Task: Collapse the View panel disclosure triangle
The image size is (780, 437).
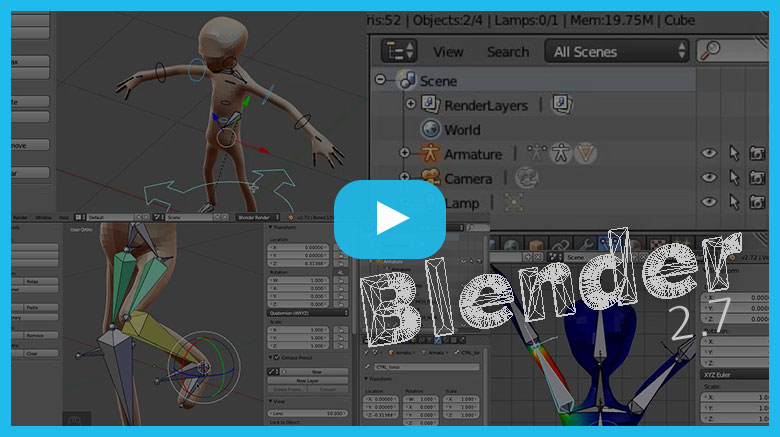Action: (x=271, y=401)
